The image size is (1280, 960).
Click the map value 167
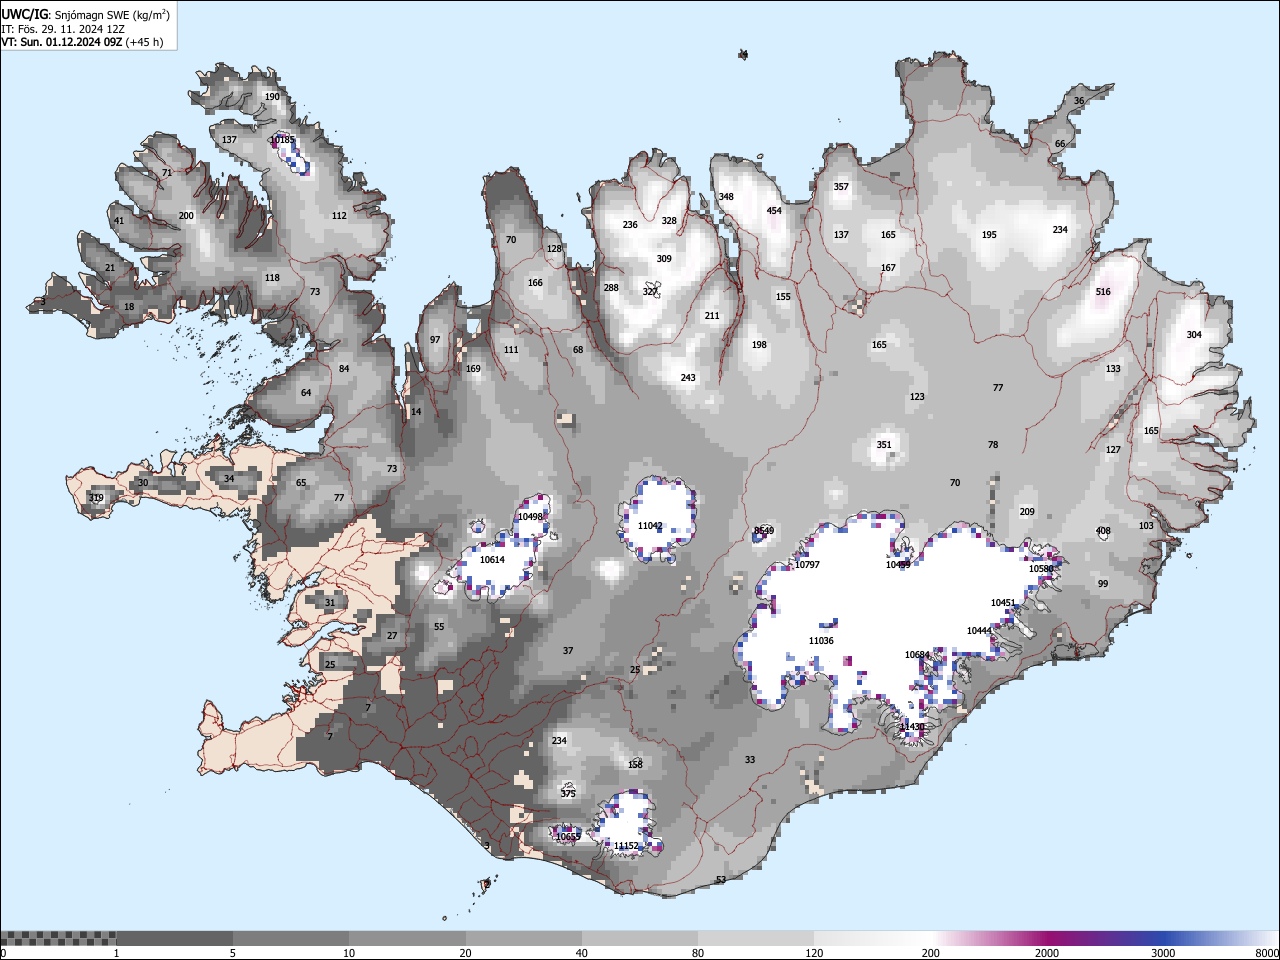pos(888,268)
